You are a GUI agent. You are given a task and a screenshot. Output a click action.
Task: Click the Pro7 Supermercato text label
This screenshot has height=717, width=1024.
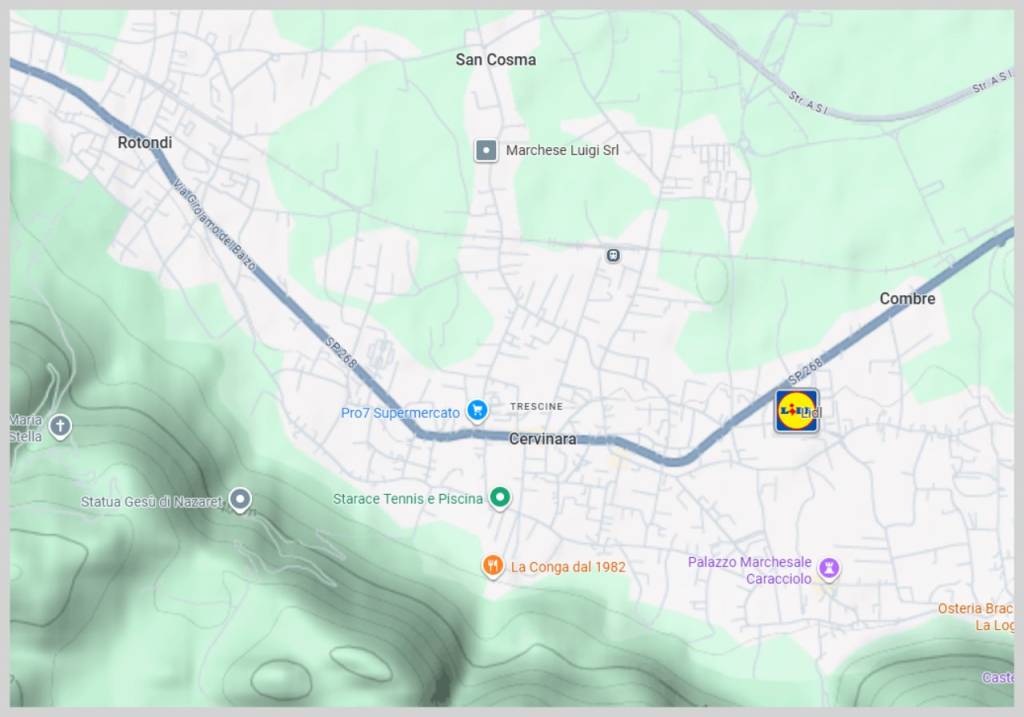pos(400,413)
